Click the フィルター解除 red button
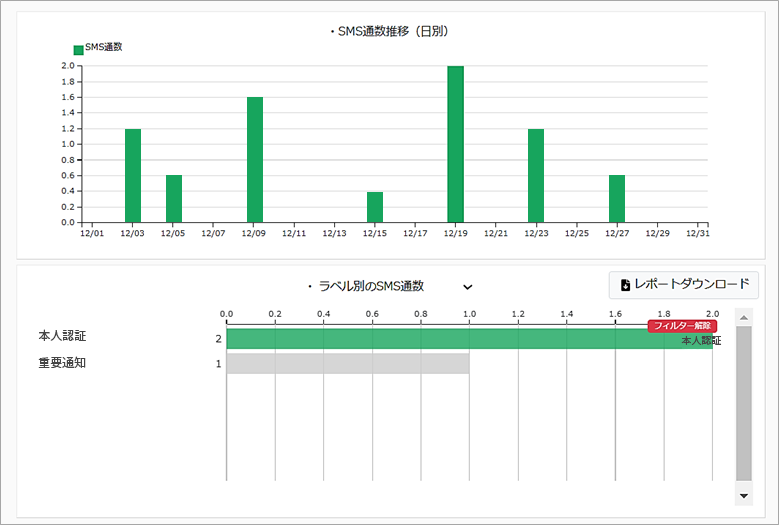The width and height of the screenshot is (779, 525). [682, 326]
